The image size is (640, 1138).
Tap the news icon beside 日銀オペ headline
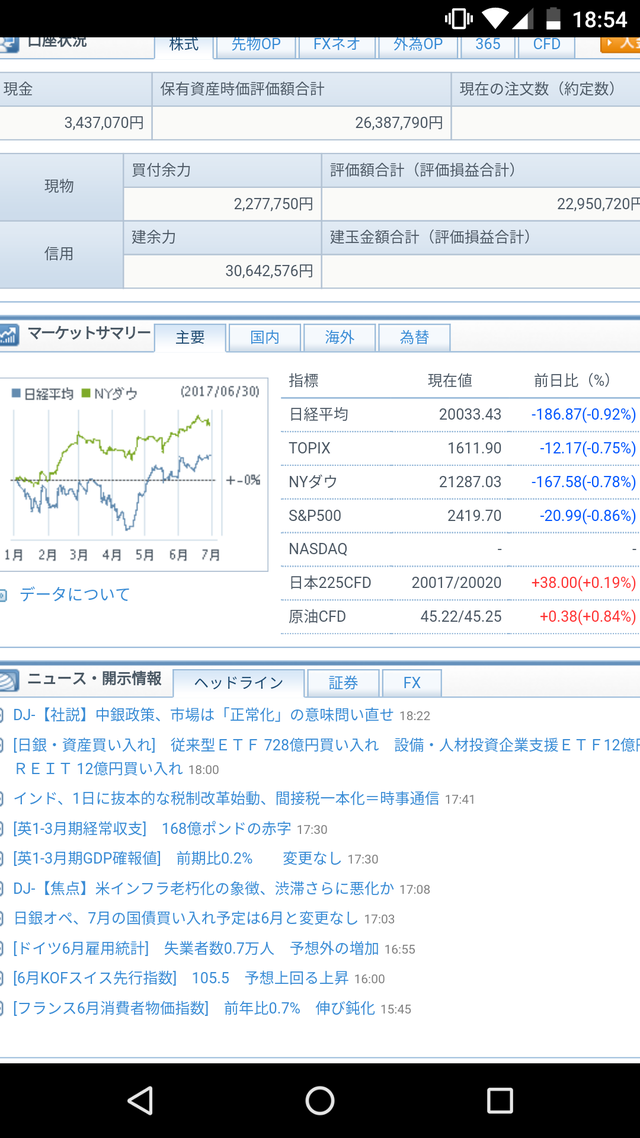[x=2, y=919]
